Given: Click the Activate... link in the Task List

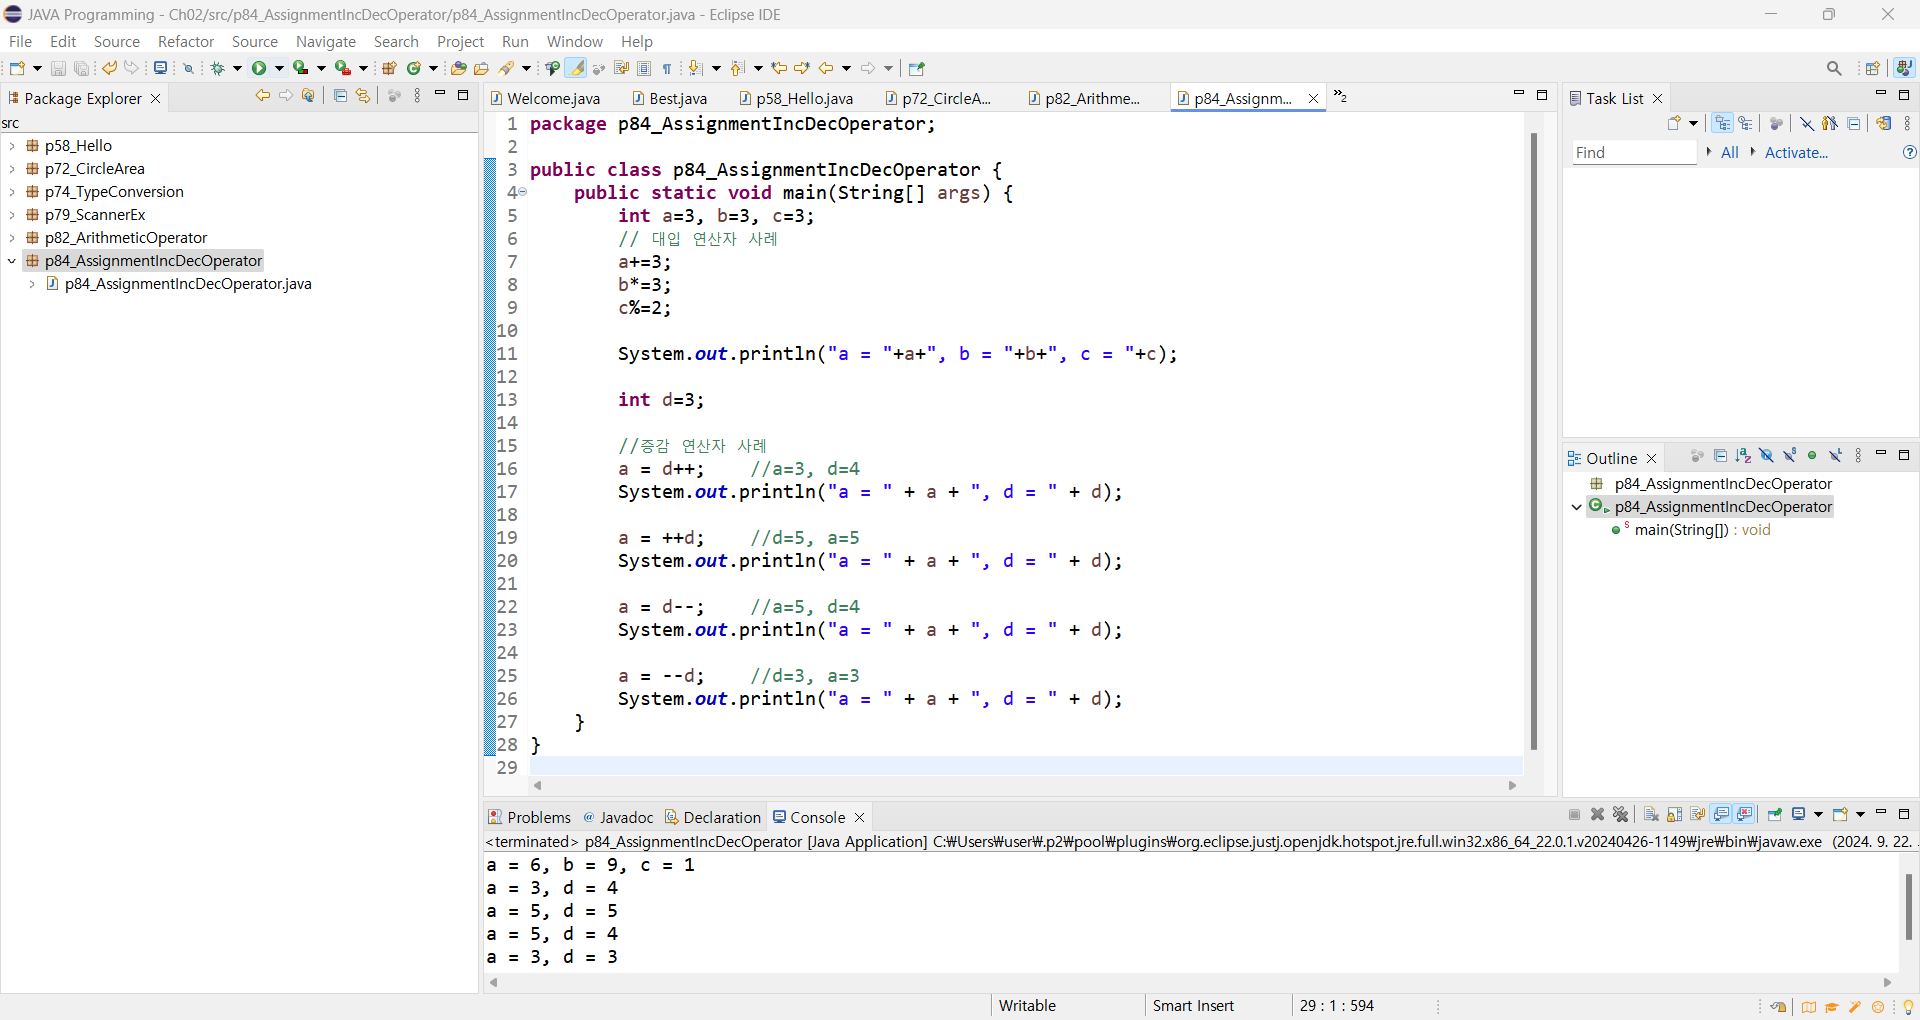Looking at the screenshot, I should coord(1796,152).
